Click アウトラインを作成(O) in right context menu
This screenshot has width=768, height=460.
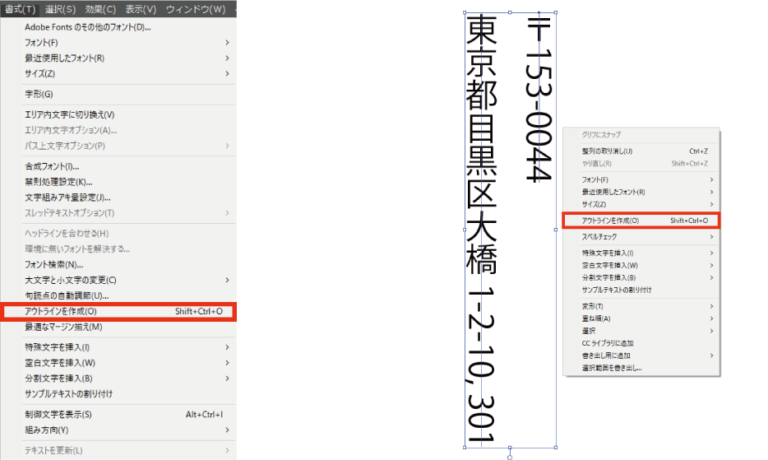click(x=641, y=221)
